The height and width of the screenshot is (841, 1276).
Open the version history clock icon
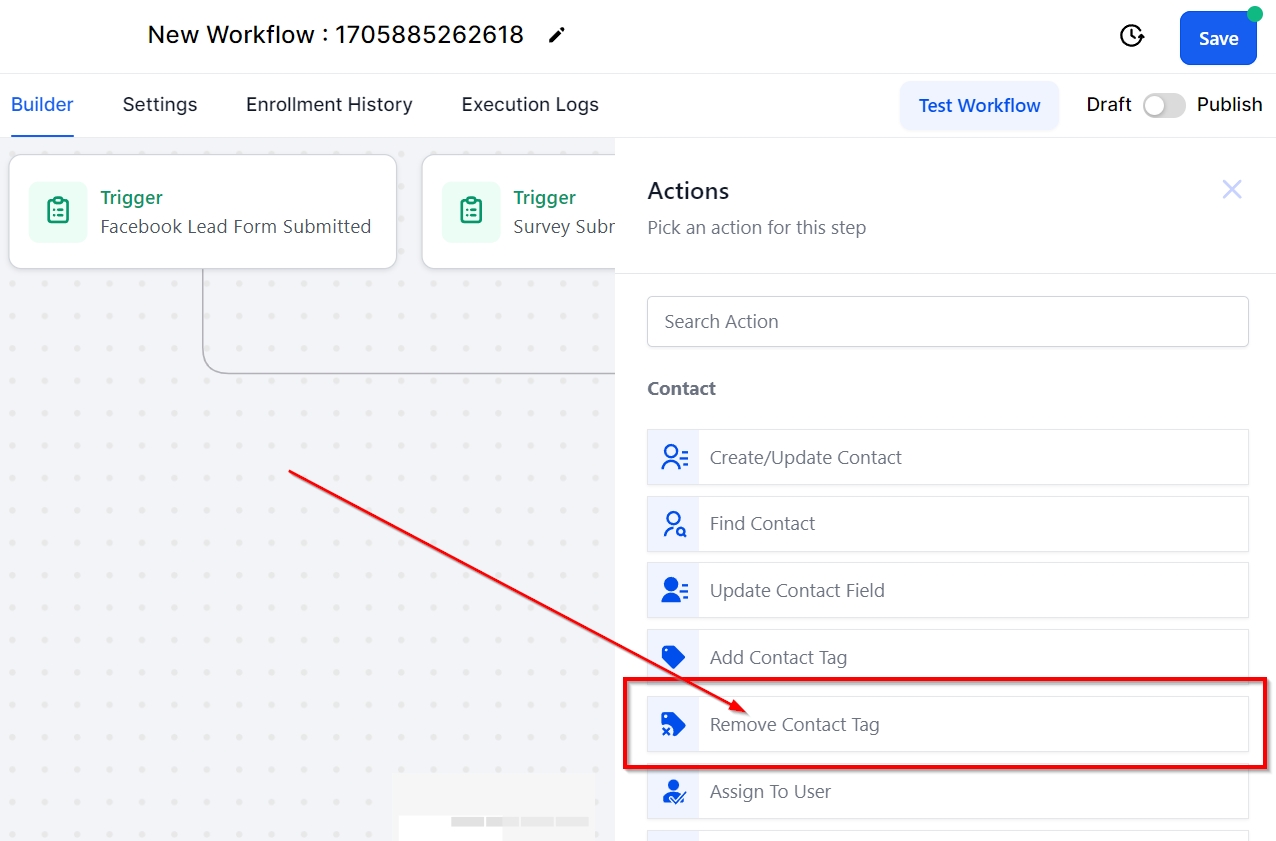coord(1131,37)
